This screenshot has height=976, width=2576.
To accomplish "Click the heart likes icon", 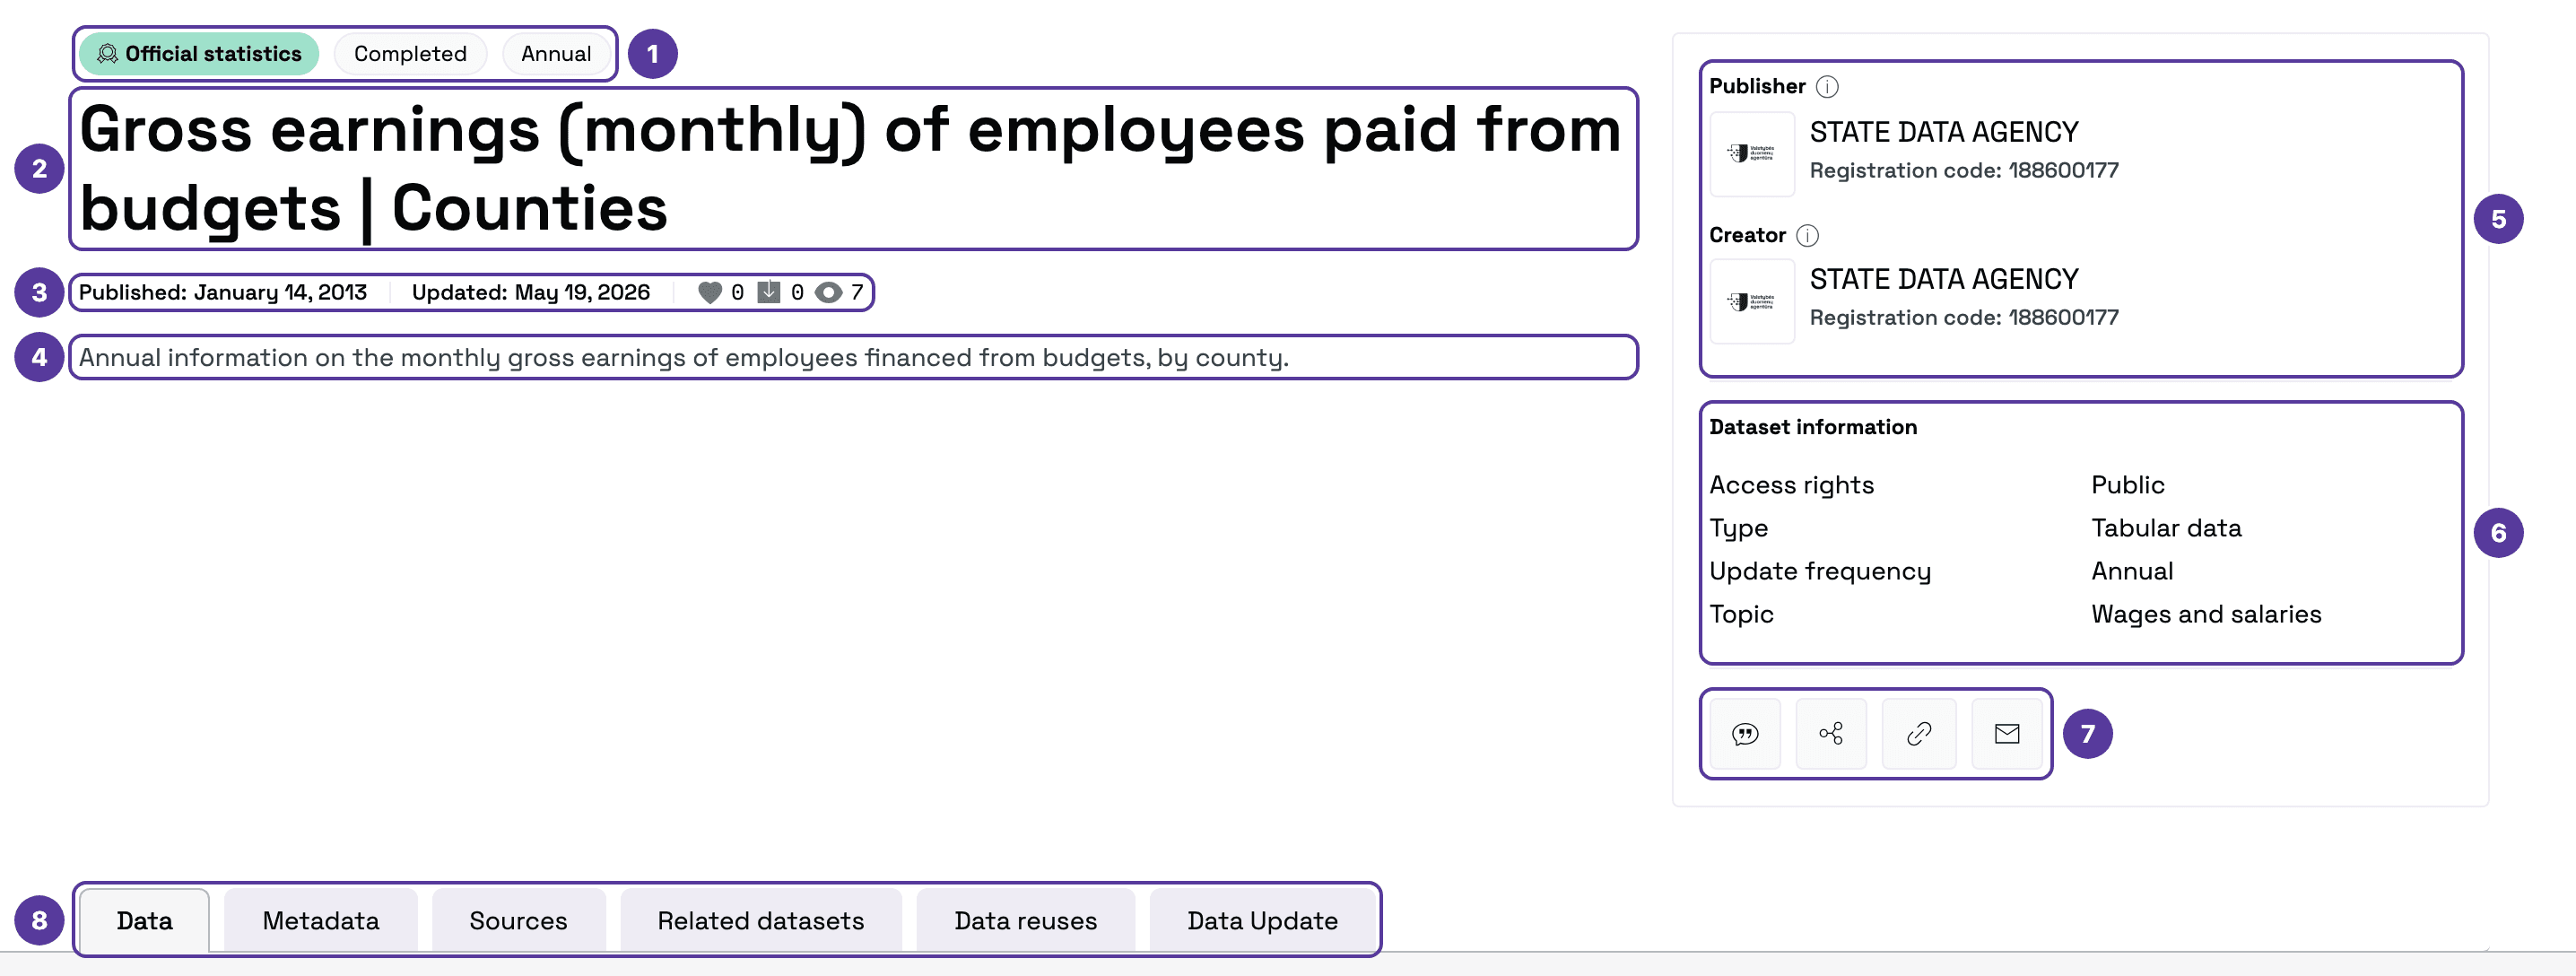I will coord(710,292).
